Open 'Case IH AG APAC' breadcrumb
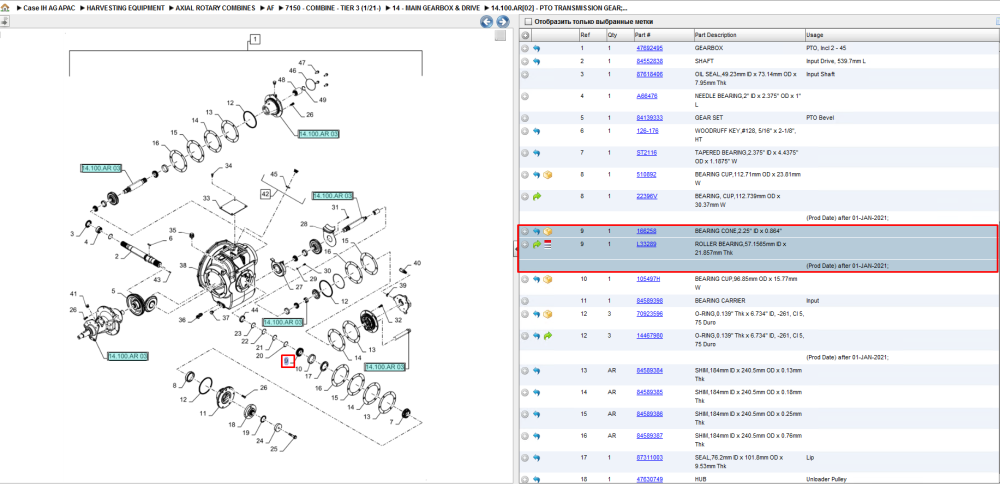This screenshot has width=1000, height=484. (x=49, y=8)
